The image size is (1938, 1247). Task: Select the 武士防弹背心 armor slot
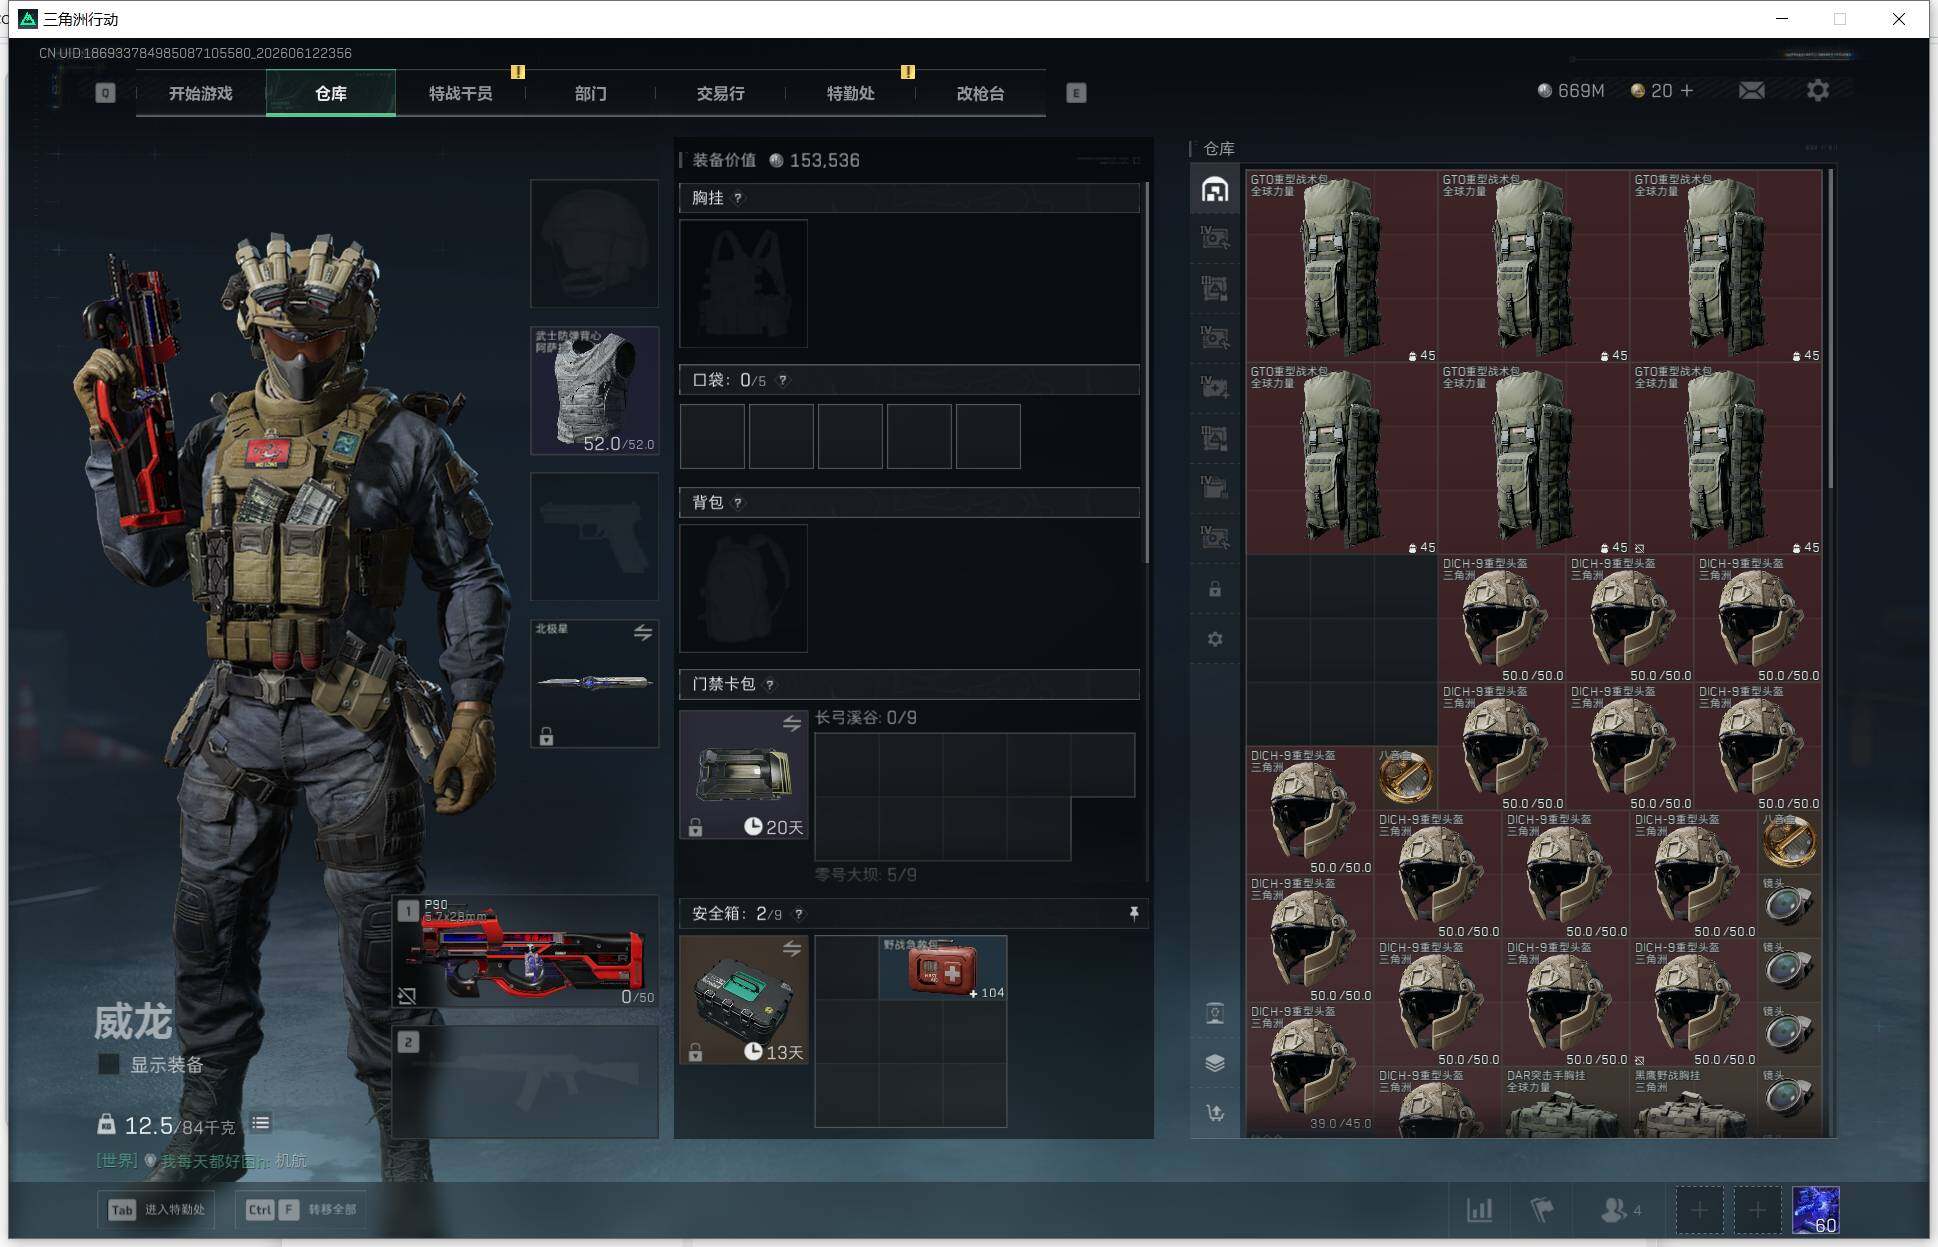(x=594, y=390)
